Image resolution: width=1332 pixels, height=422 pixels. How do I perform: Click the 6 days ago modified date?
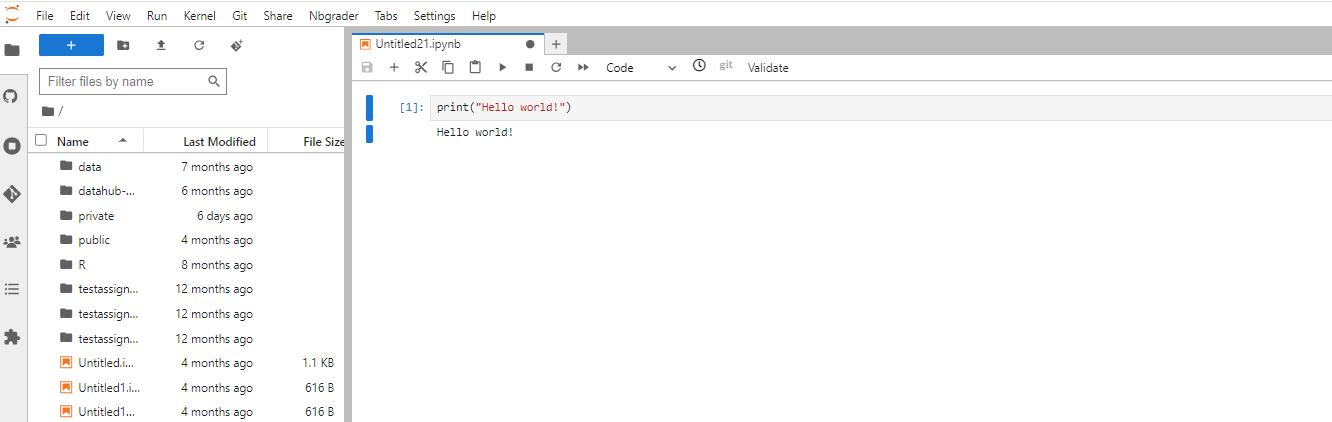click(x=225, y=216)
